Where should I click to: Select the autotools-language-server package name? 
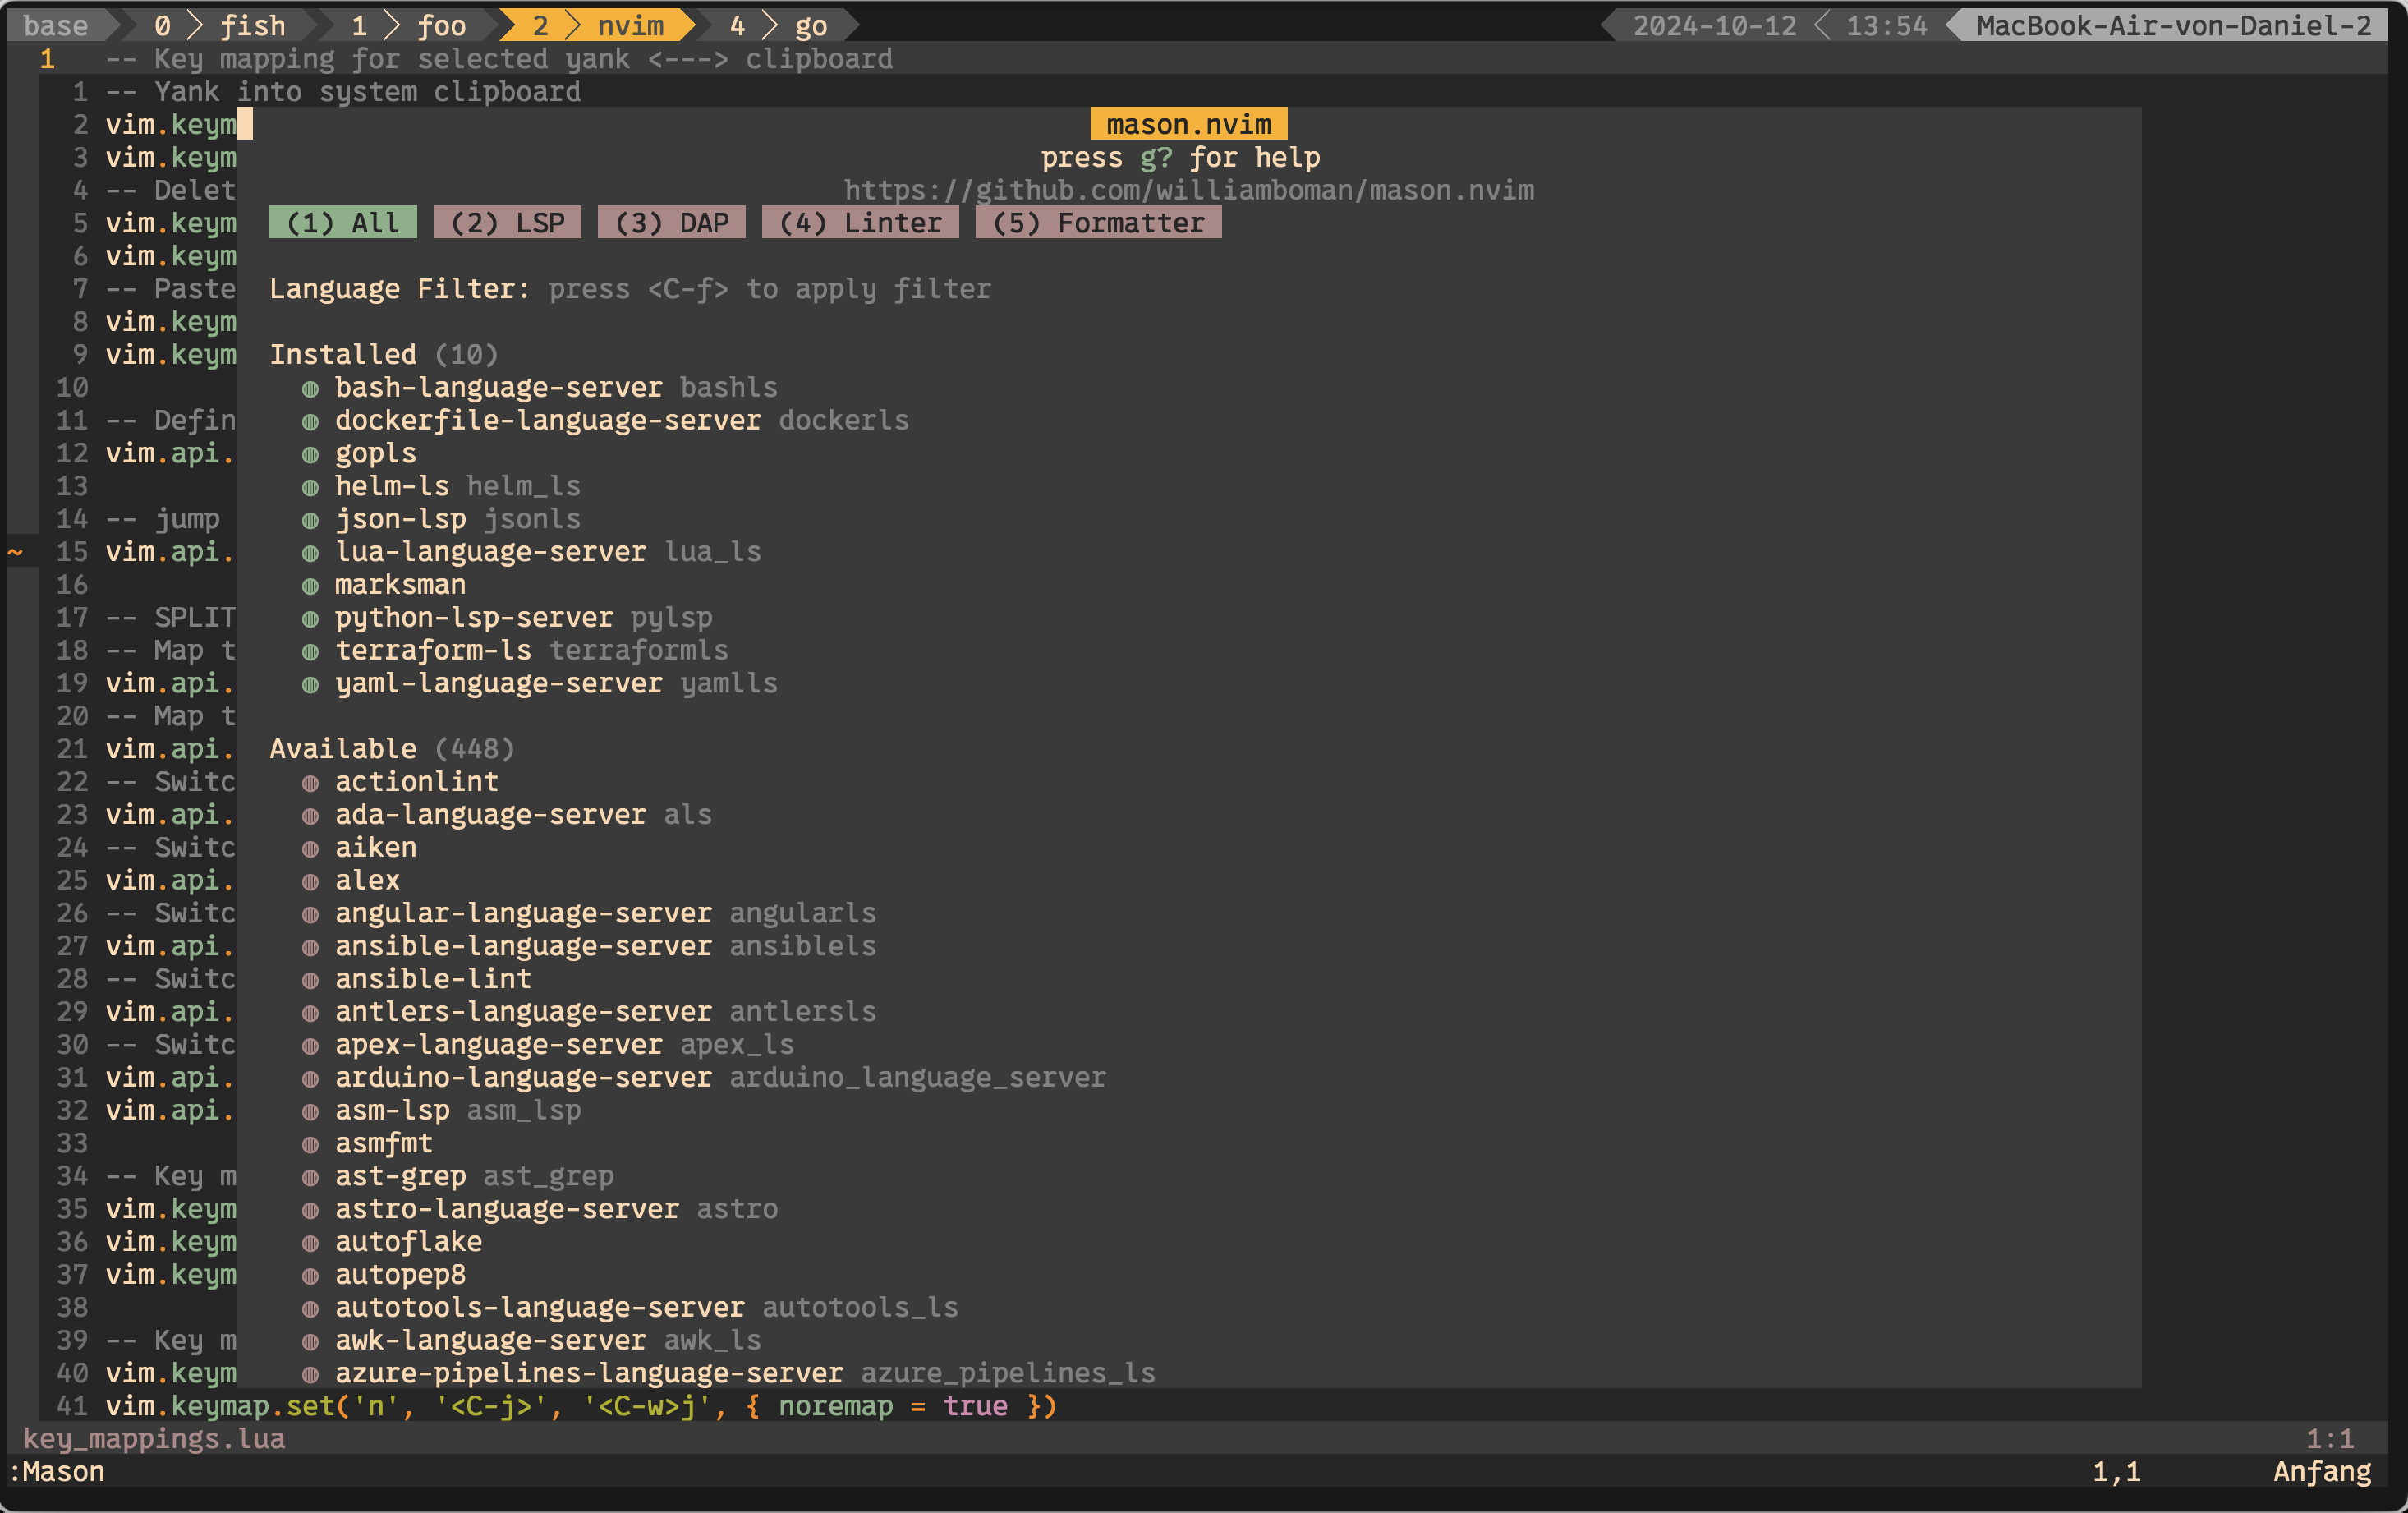pyautogui.click(x=540, y=1307)
